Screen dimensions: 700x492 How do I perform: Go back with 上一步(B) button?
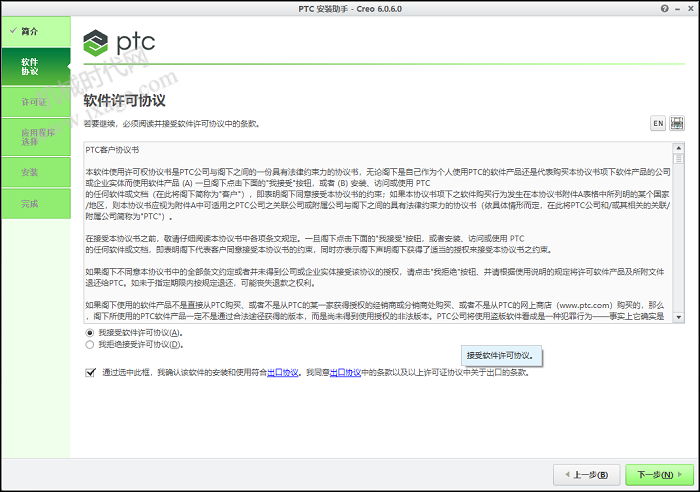pos(587,475)
